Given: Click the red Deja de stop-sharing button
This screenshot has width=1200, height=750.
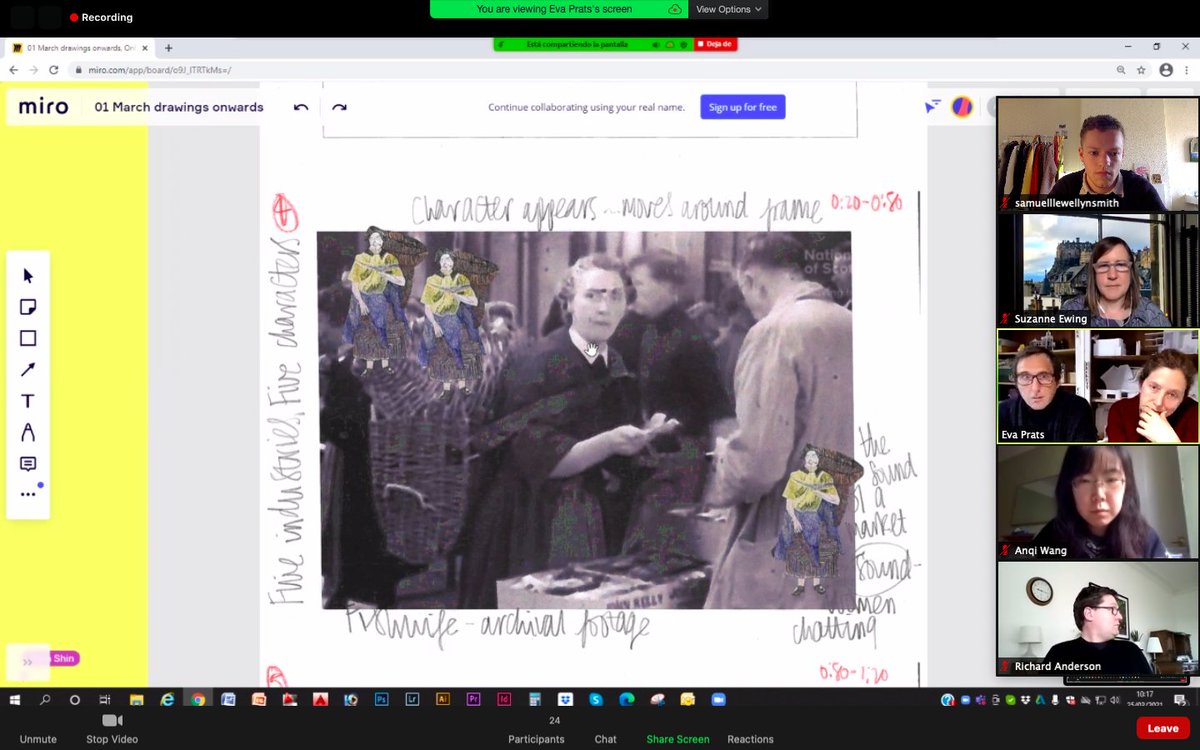Looking at the screenshot, I should [x=715, y=44].
